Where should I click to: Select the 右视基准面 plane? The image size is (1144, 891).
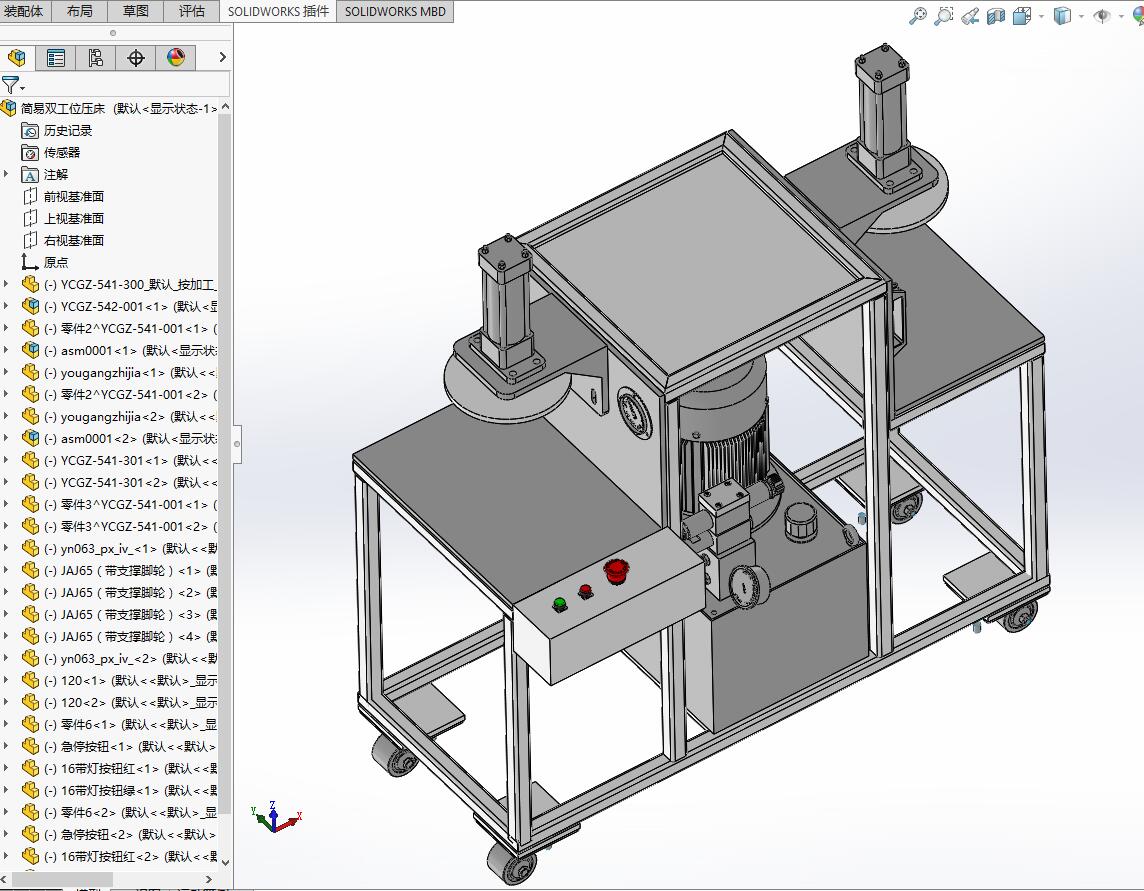point(63,240)
